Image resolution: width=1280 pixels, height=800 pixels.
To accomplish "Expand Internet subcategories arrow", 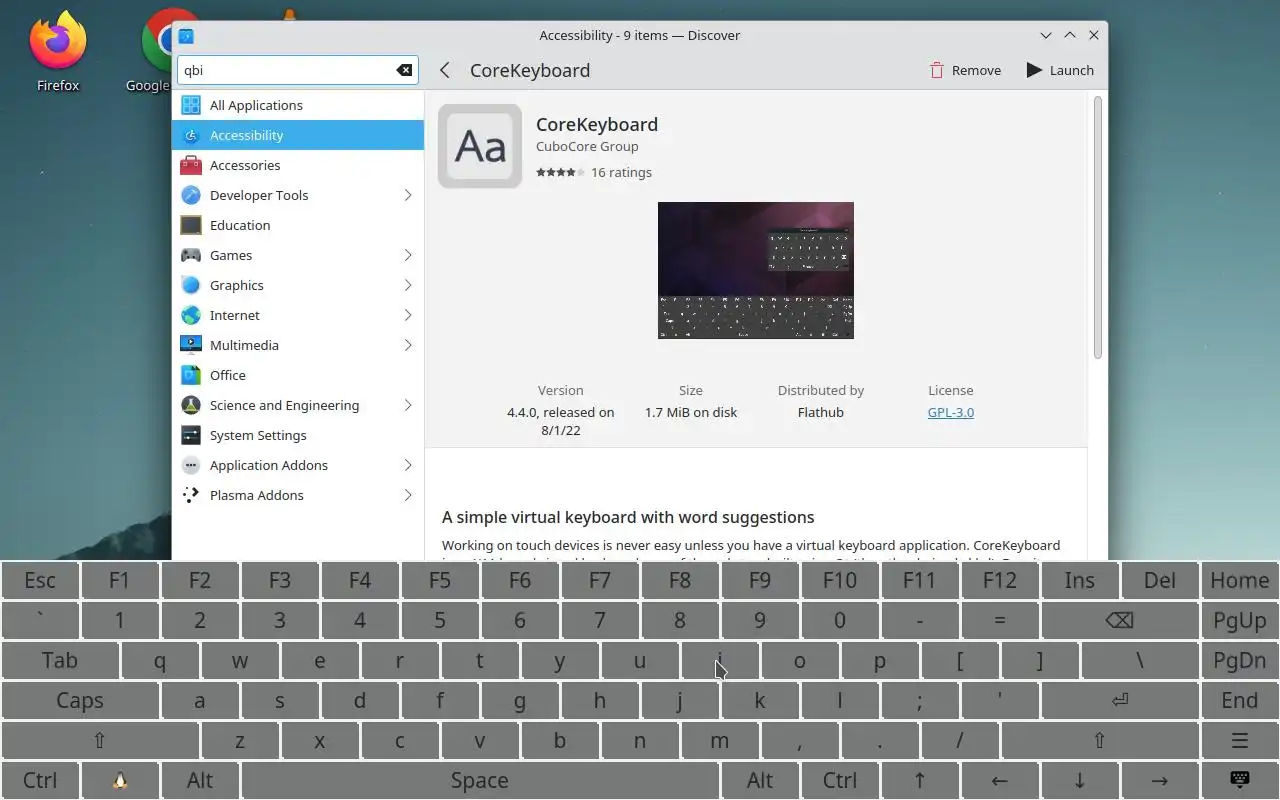I will click(408, 315).
